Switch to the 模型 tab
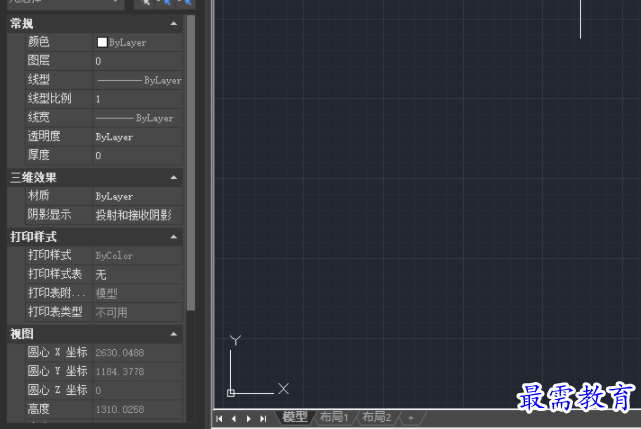 pyautogui.click(x=295, y=417)
